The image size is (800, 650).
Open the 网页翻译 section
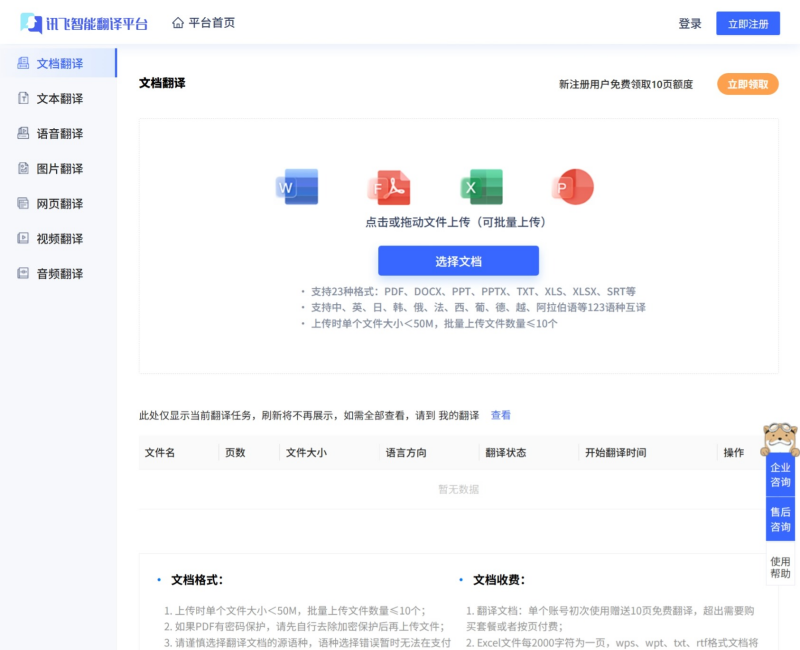pos(55,203)
